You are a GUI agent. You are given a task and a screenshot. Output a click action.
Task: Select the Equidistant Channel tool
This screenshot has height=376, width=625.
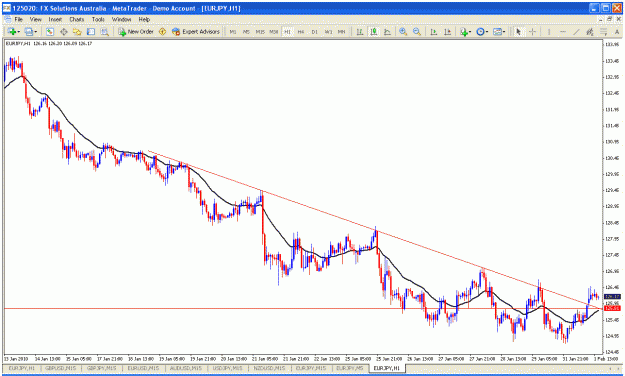click(x=590, y=31)
